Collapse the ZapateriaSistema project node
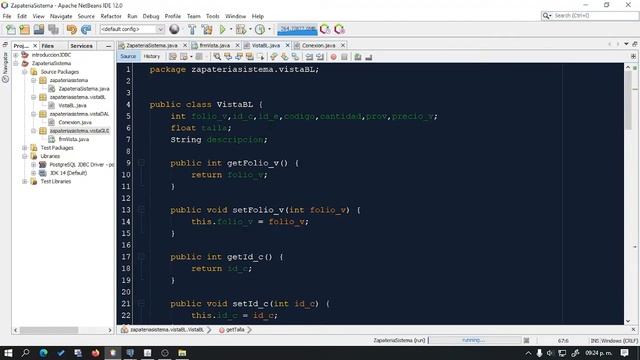 point(16,63)
